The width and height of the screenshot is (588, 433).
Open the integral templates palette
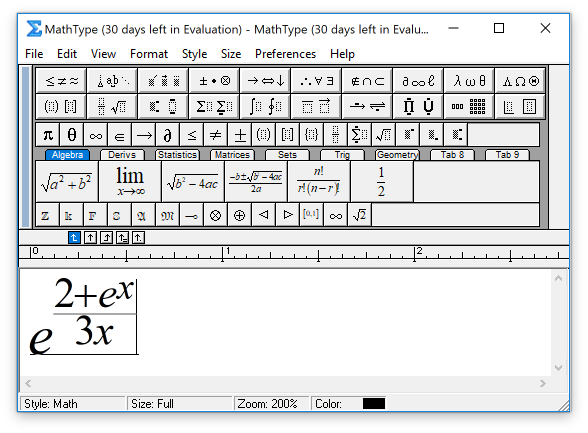[x=266, y=106]
